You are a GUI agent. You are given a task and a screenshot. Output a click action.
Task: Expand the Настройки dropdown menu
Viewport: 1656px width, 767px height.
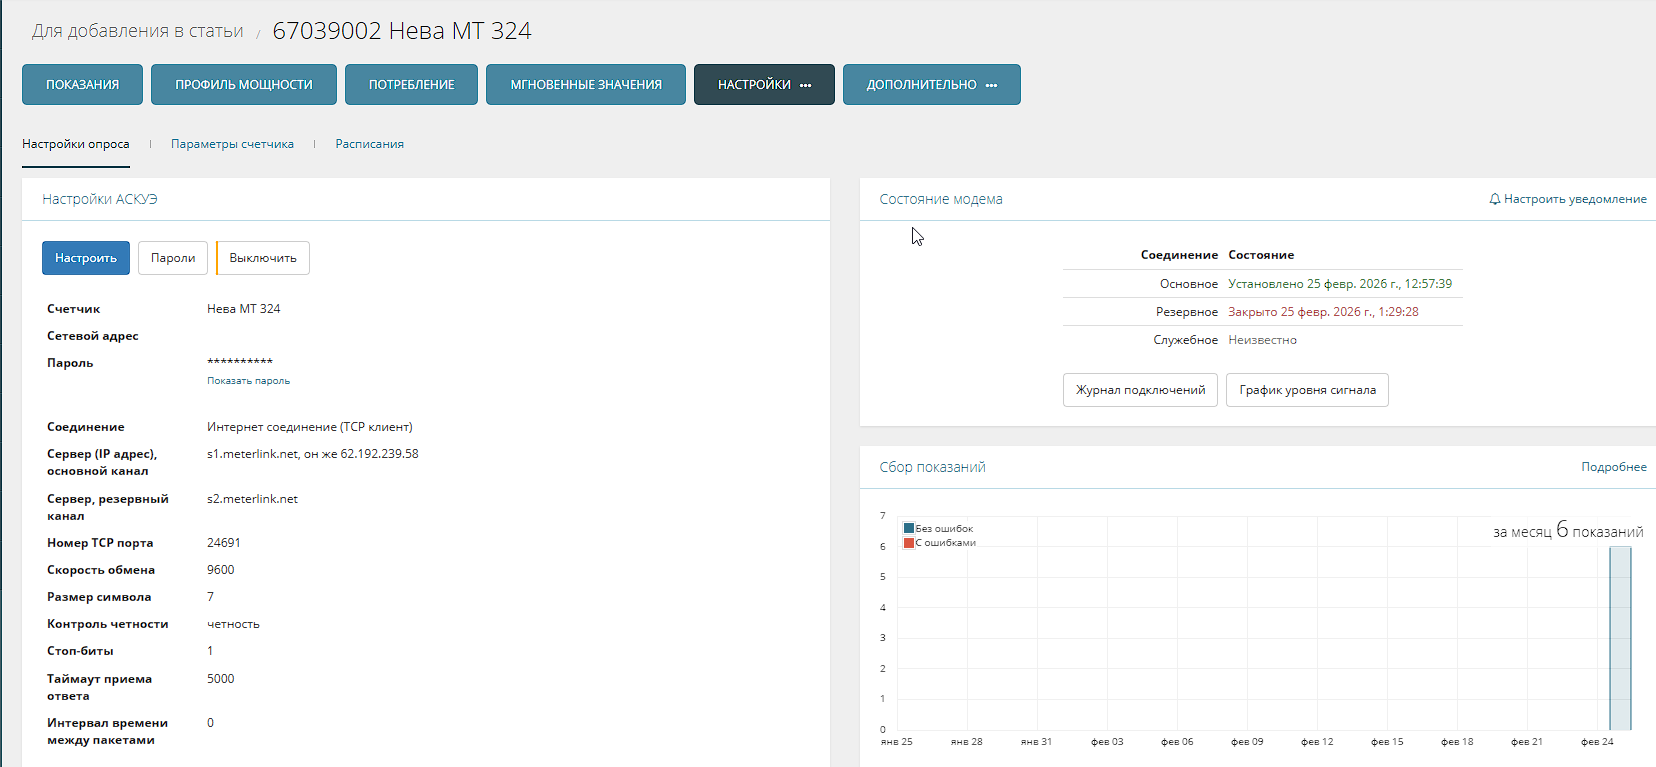pyautogui.click(x=764, y=85)
